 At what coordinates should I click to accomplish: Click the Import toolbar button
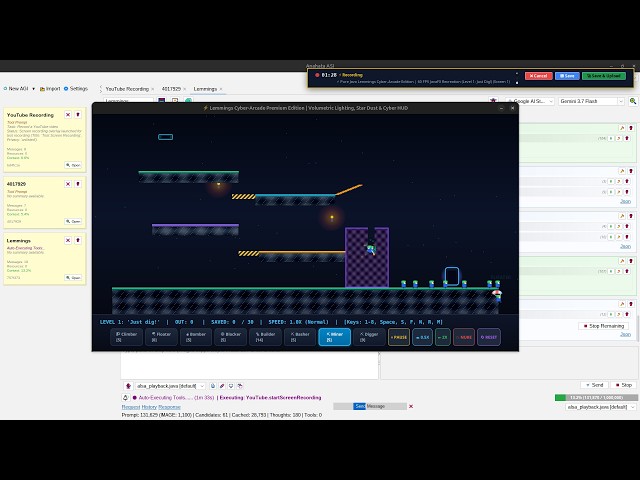point(50,89)
